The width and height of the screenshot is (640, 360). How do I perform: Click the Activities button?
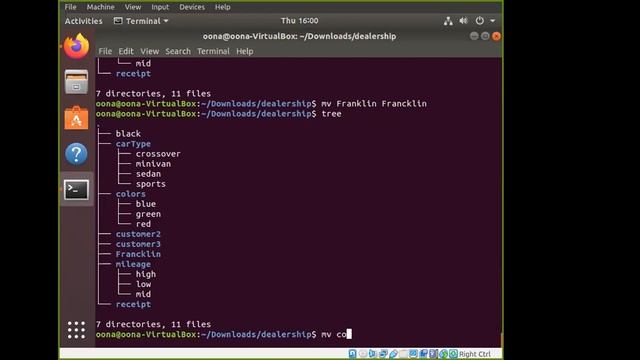click(x=84, y=21)
